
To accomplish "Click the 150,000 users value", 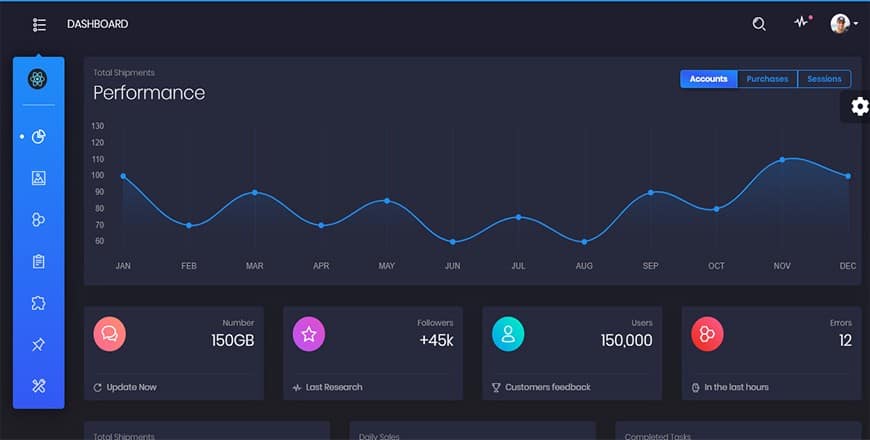I will pos(626,341).
